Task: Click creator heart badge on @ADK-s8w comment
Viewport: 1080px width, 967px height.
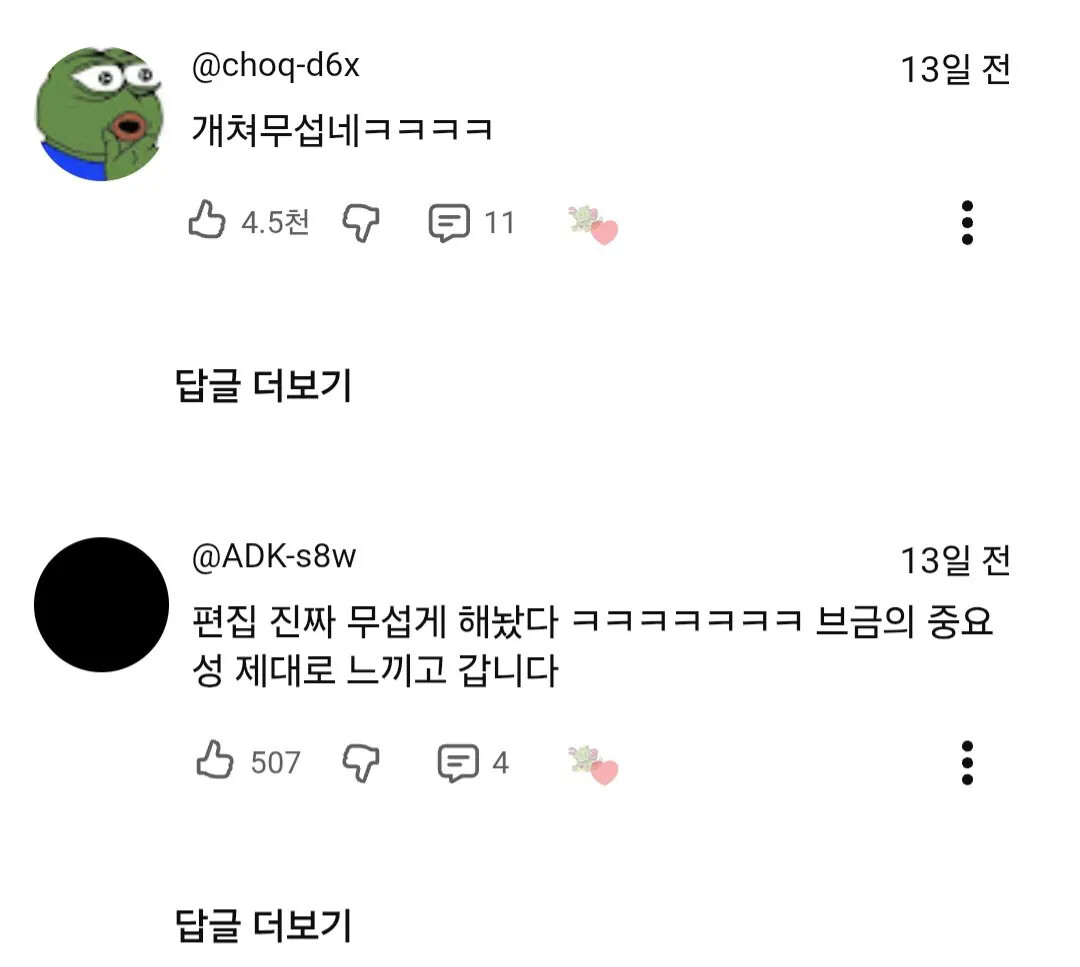Action: pos(592,765)
